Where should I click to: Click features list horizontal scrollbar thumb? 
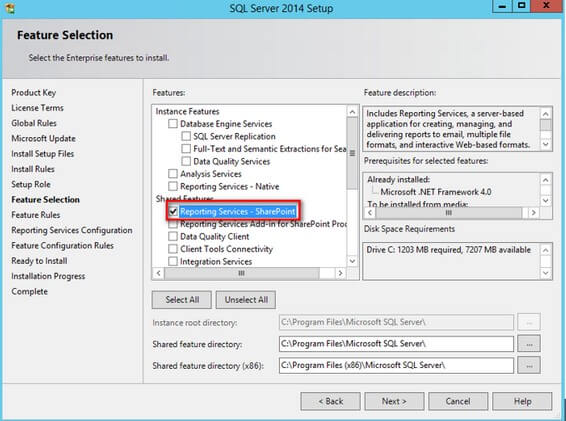tap(242, 273)
